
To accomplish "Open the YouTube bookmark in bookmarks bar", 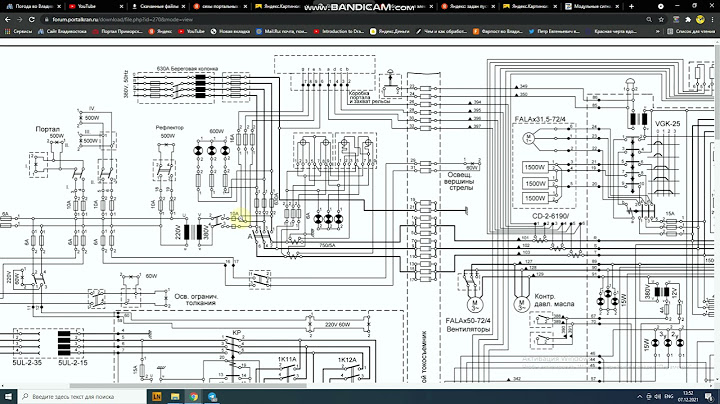I will pyautogui.click(x=191, y=31).
